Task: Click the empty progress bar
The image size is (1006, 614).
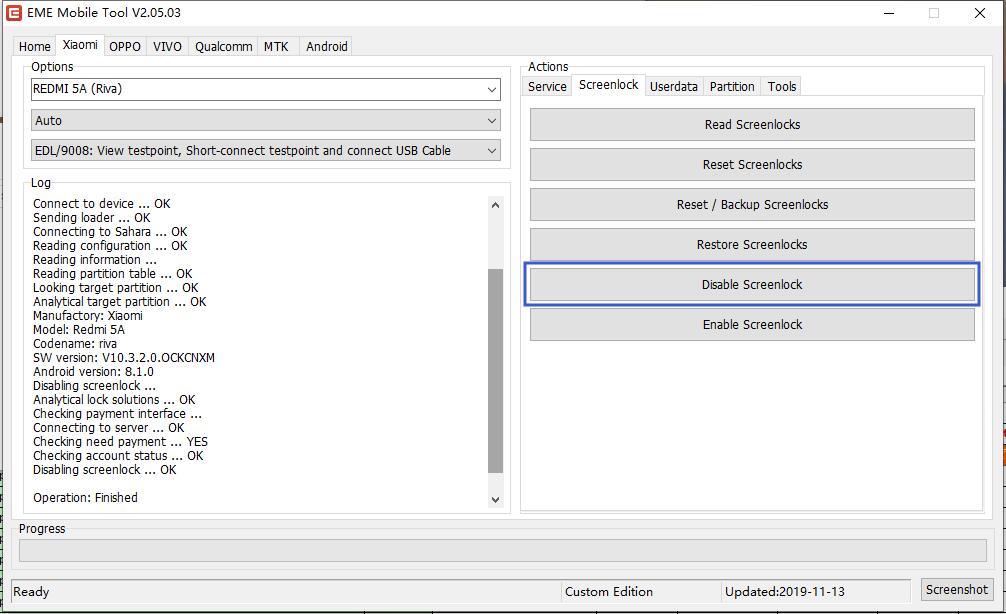Action: pos(502,550)
